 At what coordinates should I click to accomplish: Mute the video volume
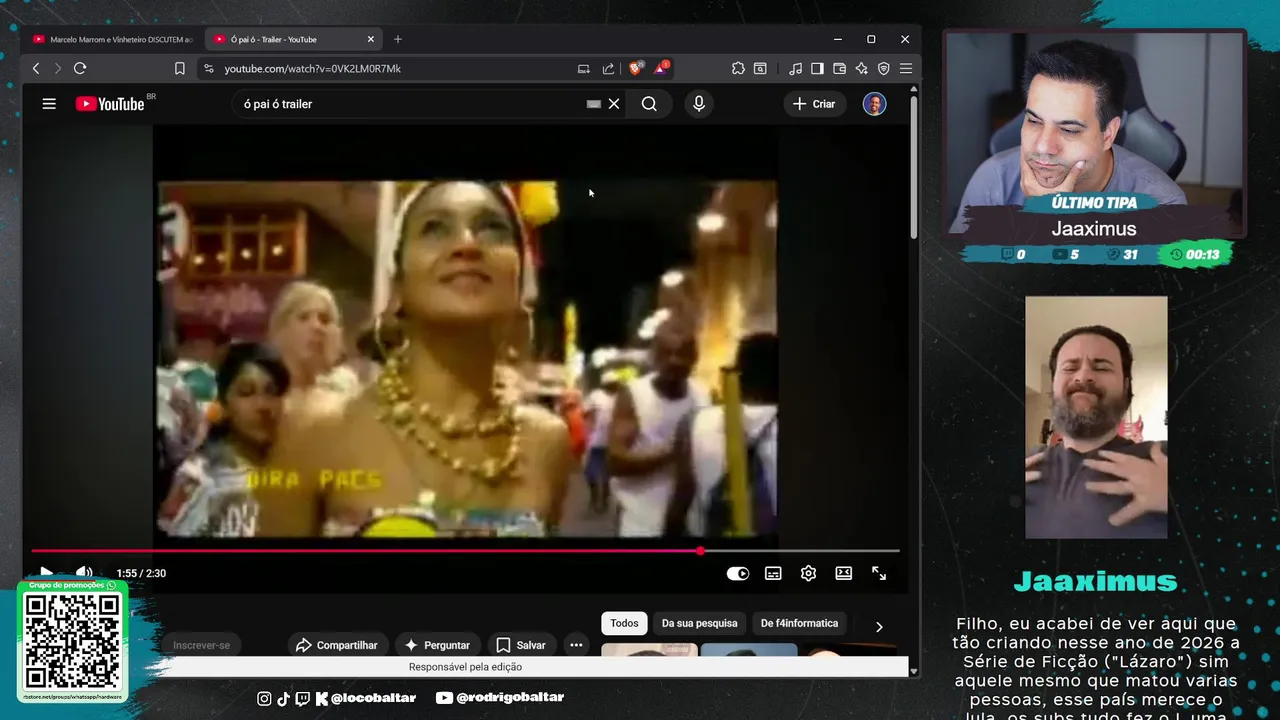point(84,573)
